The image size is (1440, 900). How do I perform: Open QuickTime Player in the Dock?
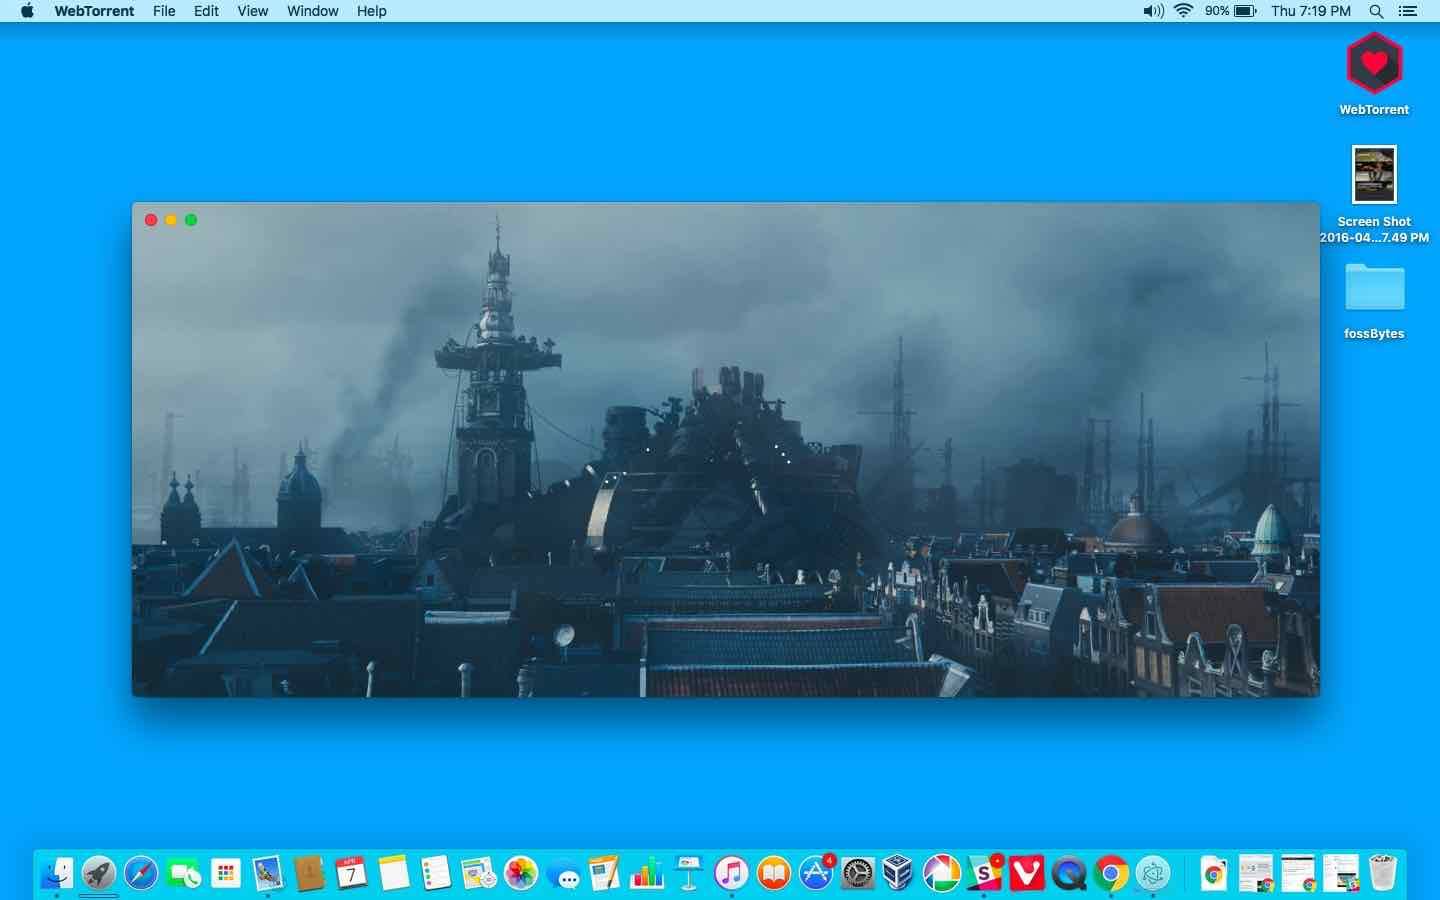tap(1069, 873)
